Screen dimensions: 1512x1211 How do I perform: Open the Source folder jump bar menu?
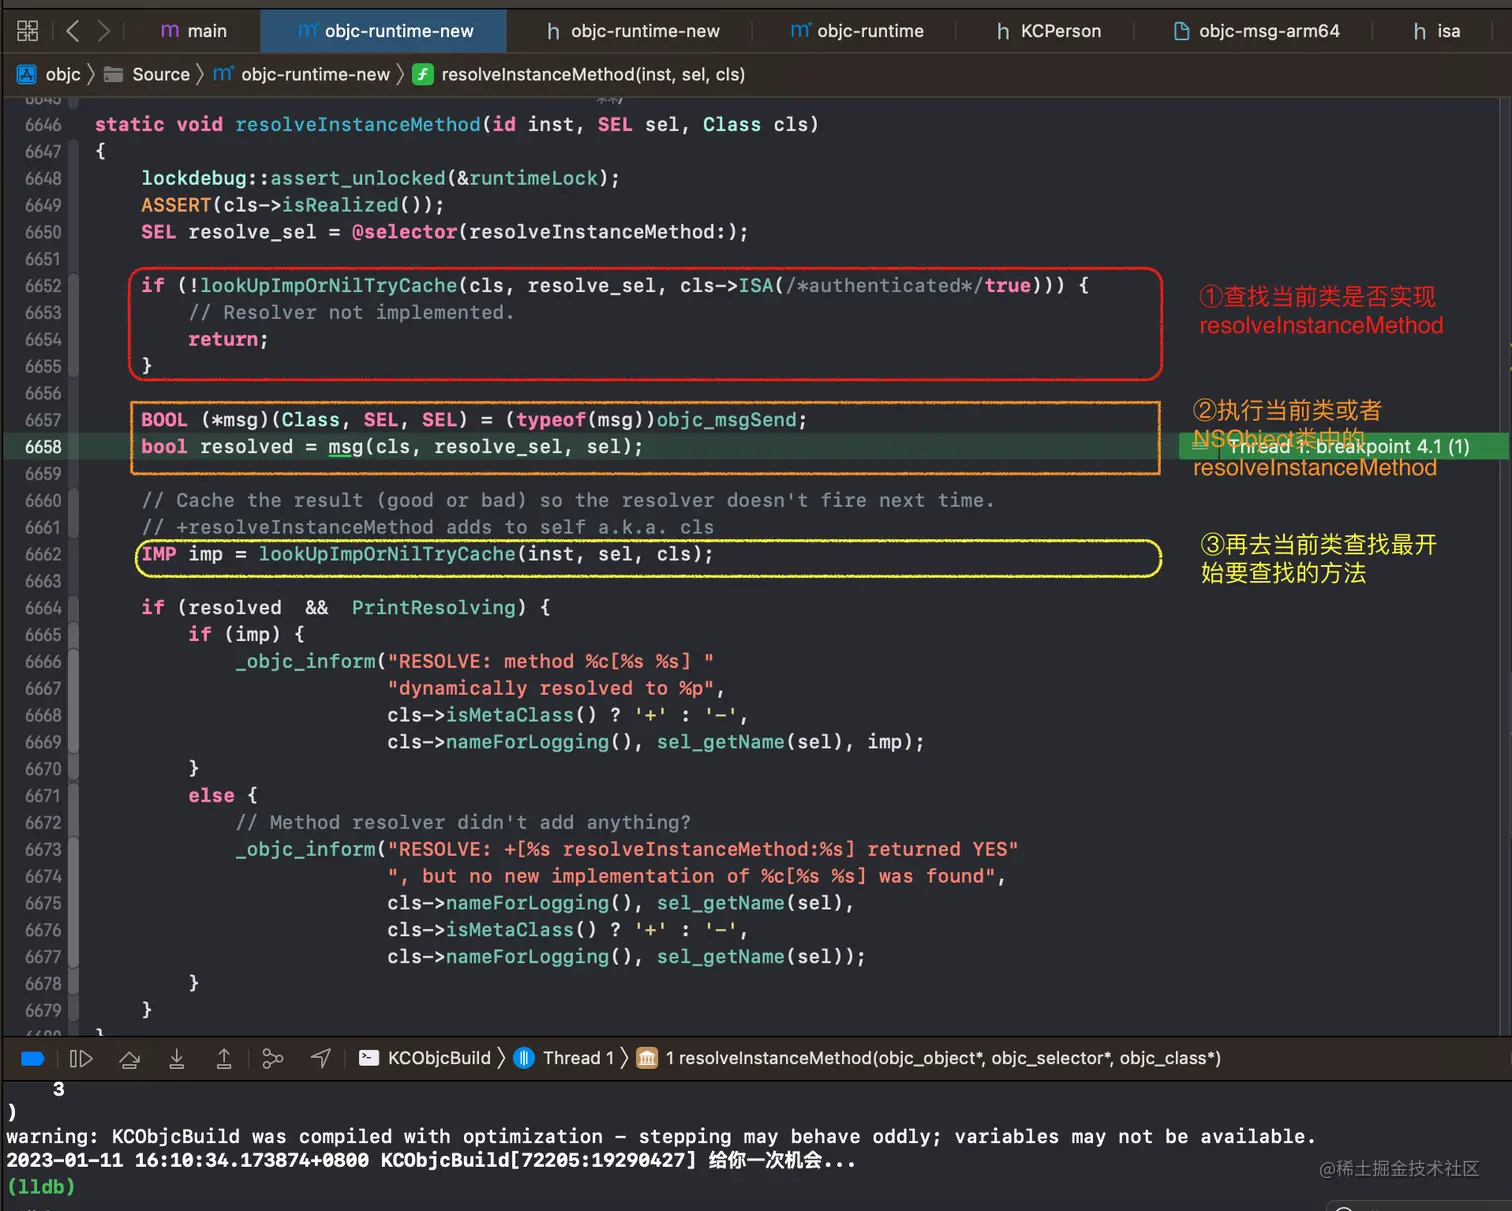pos(147,75)
